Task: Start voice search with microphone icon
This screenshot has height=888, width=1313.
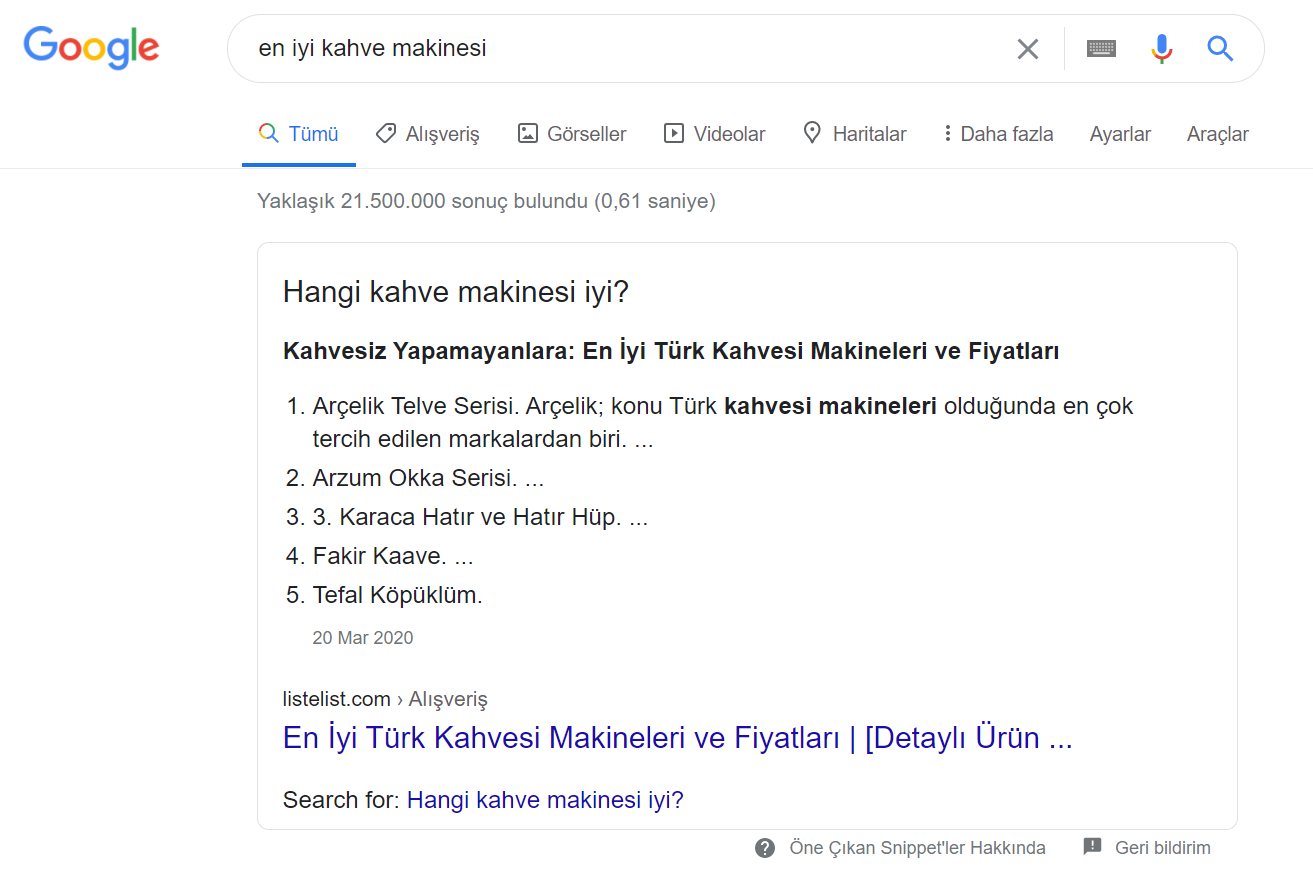Action: click(x=1161, y=49)
